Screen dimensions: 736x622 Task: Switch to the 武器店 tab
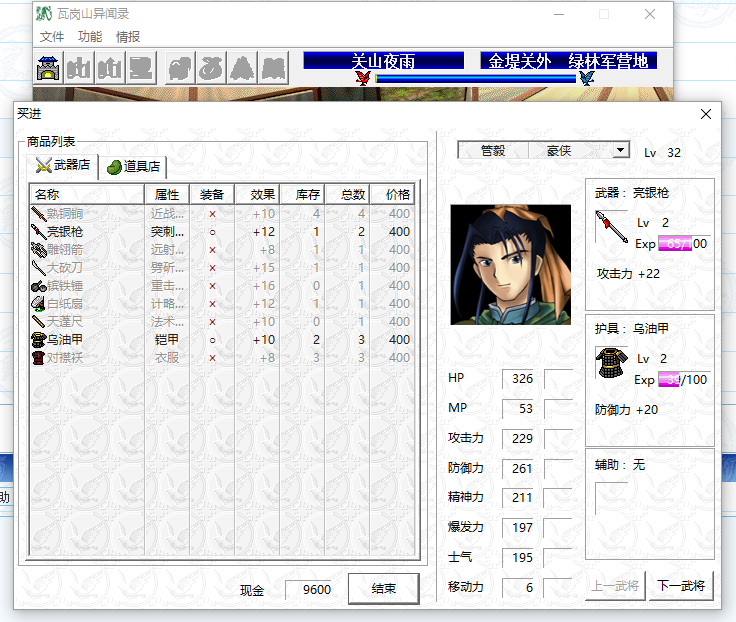point(62,165)
